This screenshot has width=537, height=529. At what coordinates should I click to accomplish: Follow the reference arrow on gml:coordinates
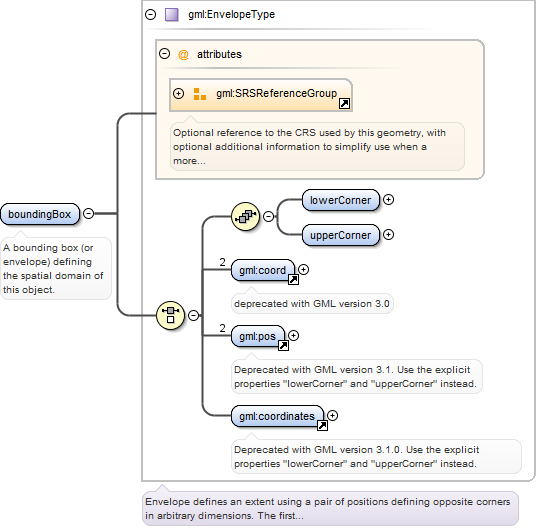pos(322,426)
